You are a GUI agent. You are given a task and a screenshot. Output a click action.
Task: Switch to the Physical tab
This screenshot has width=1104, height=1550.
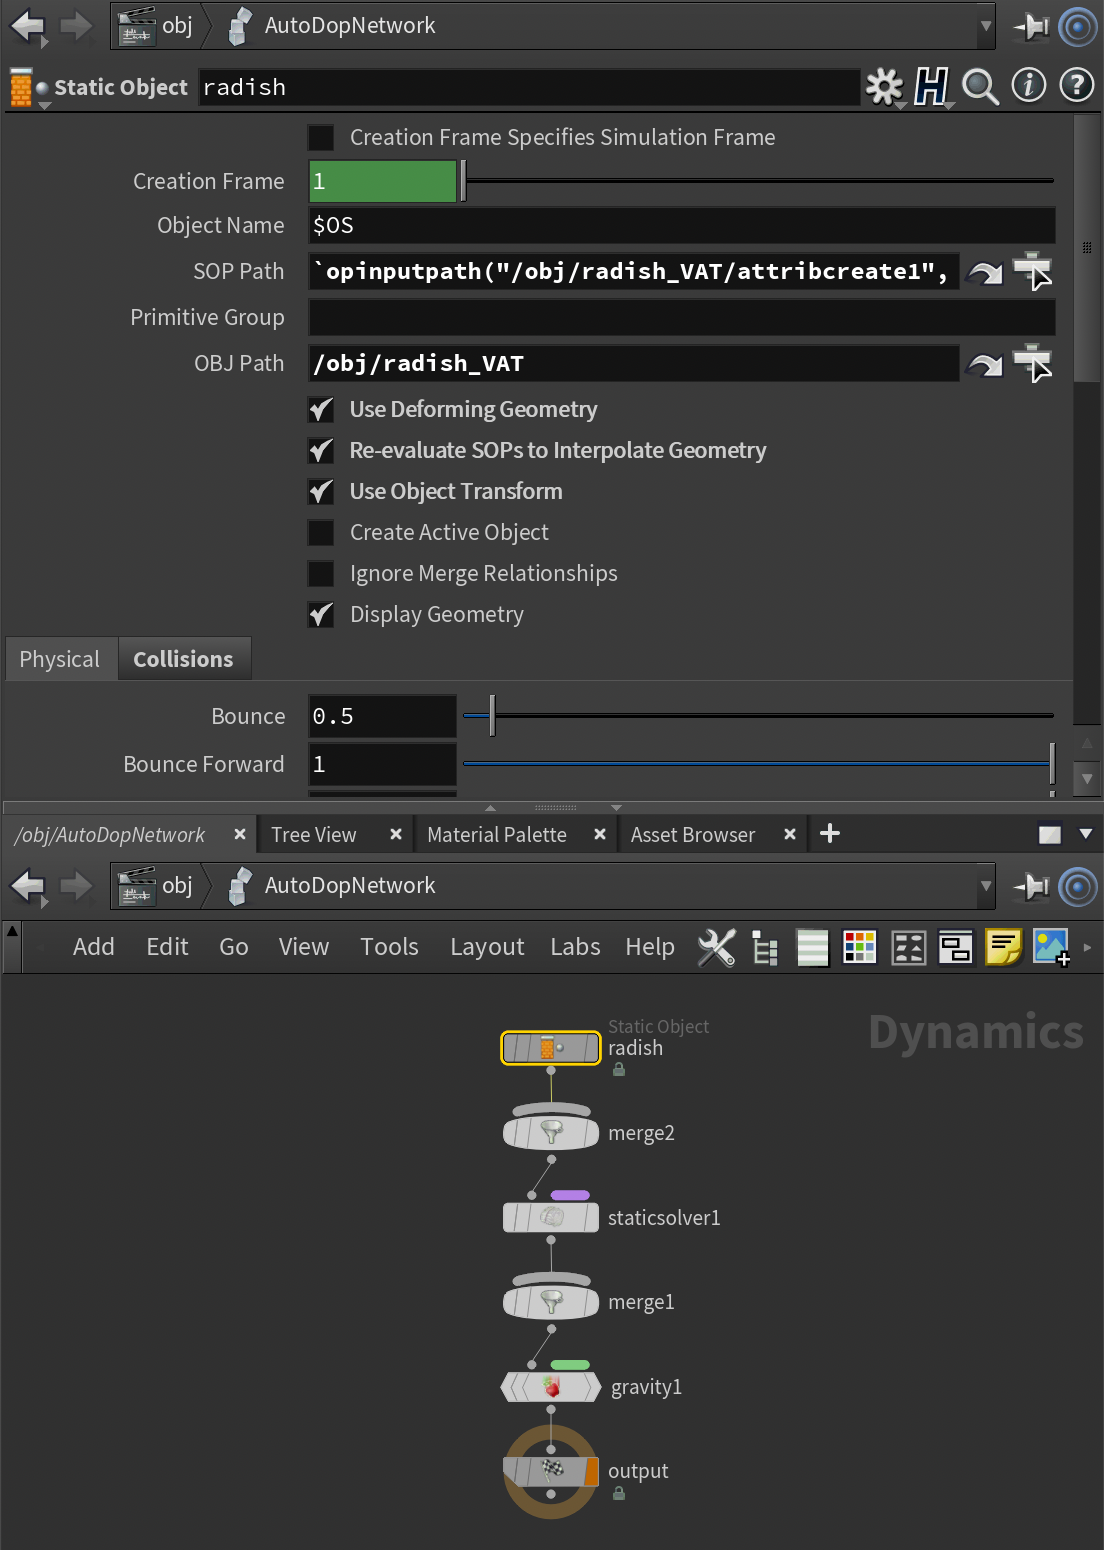[60, 659]
